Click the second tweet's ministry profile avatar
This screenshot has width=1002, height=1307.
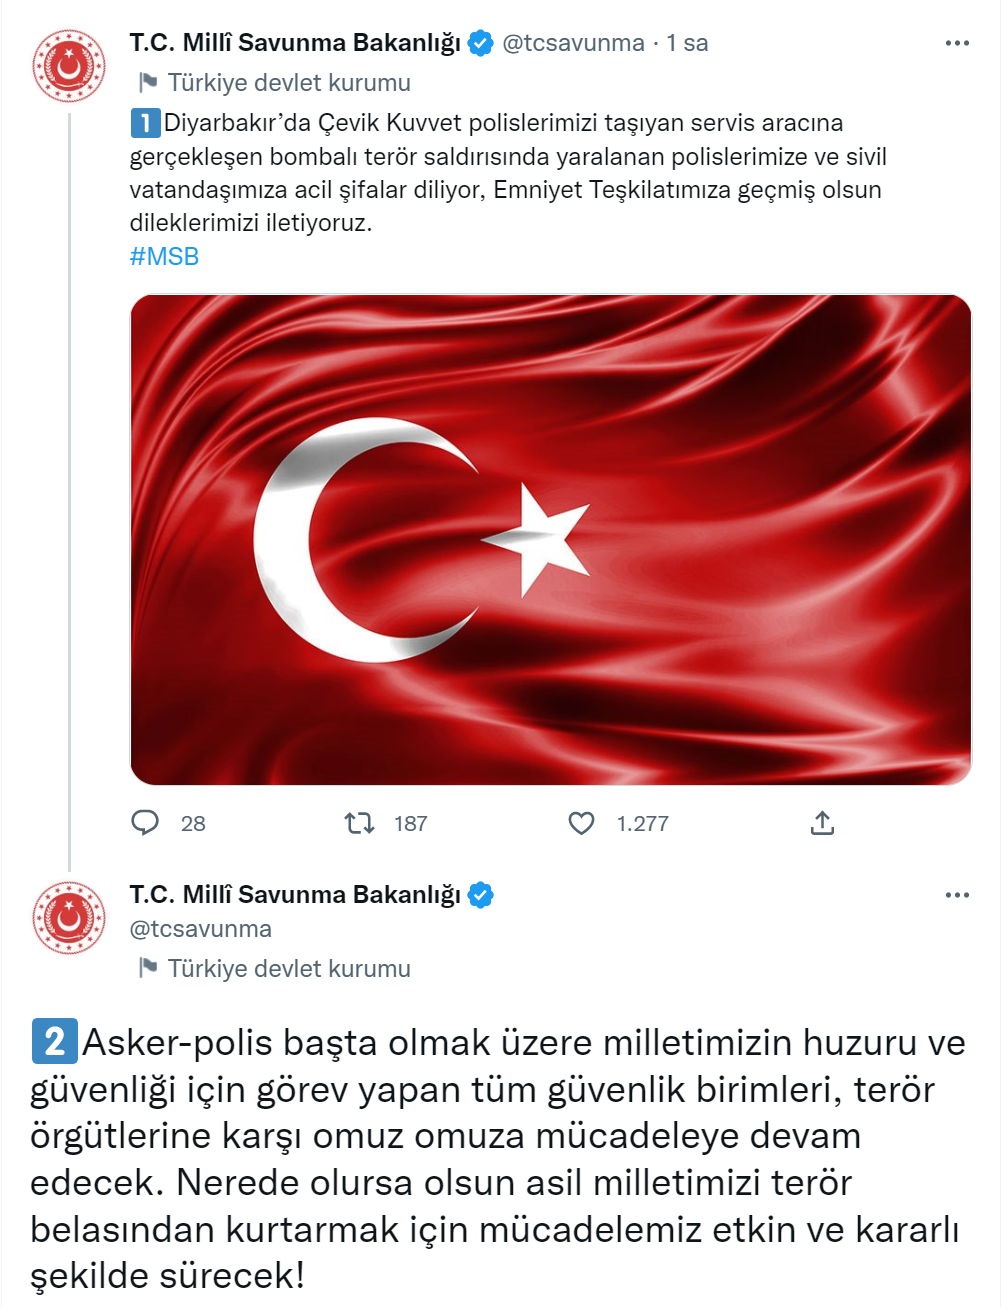click(x=69, y=917)
